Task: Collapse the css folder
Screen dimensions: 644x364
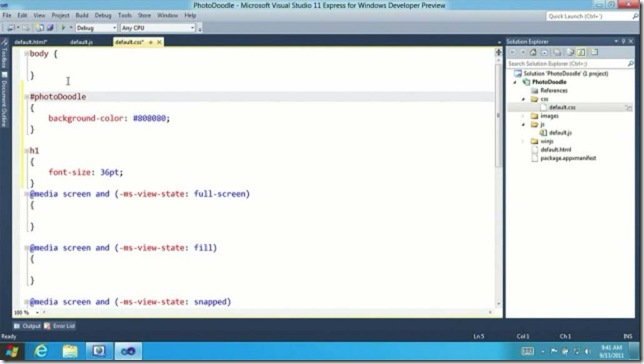Action: pyautogui.click(x=523, y=99)
